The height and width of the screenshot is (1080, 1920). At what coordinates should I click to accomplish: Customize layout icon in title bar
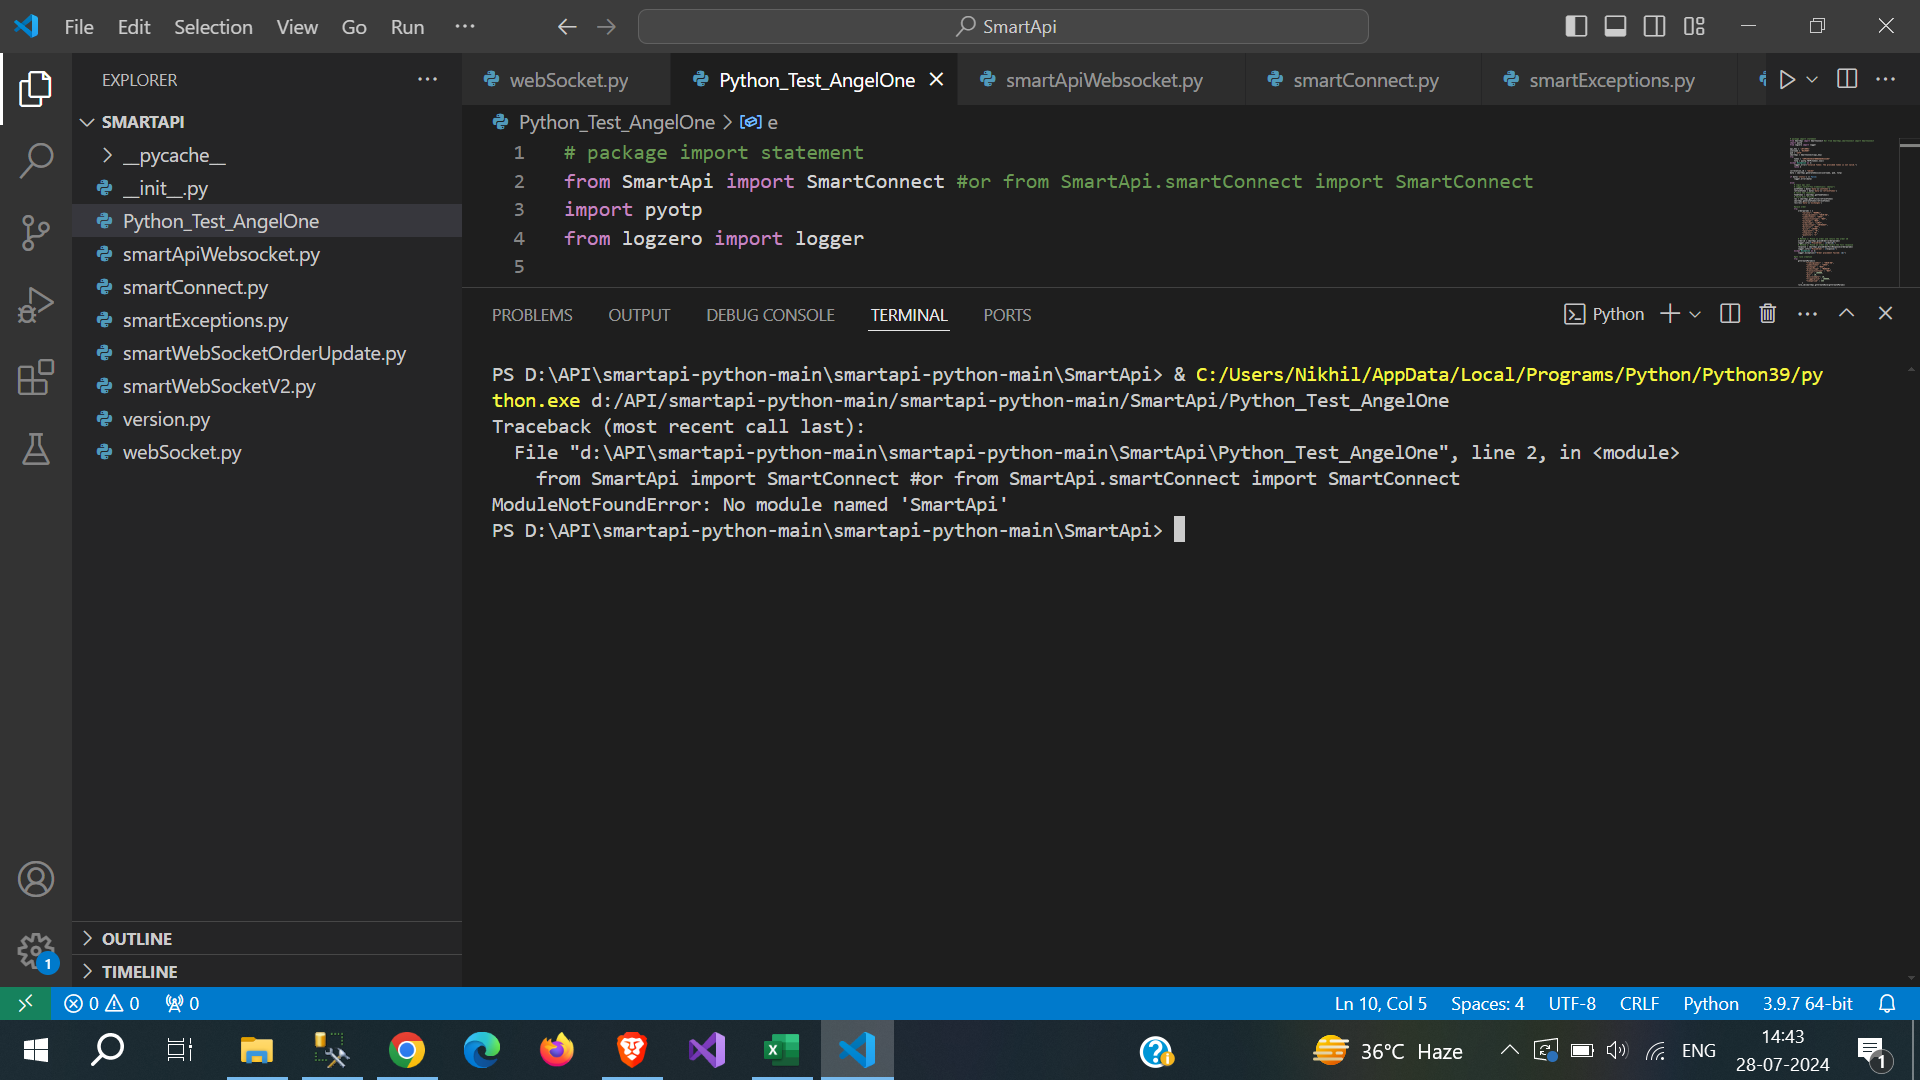pos(1694,27)
